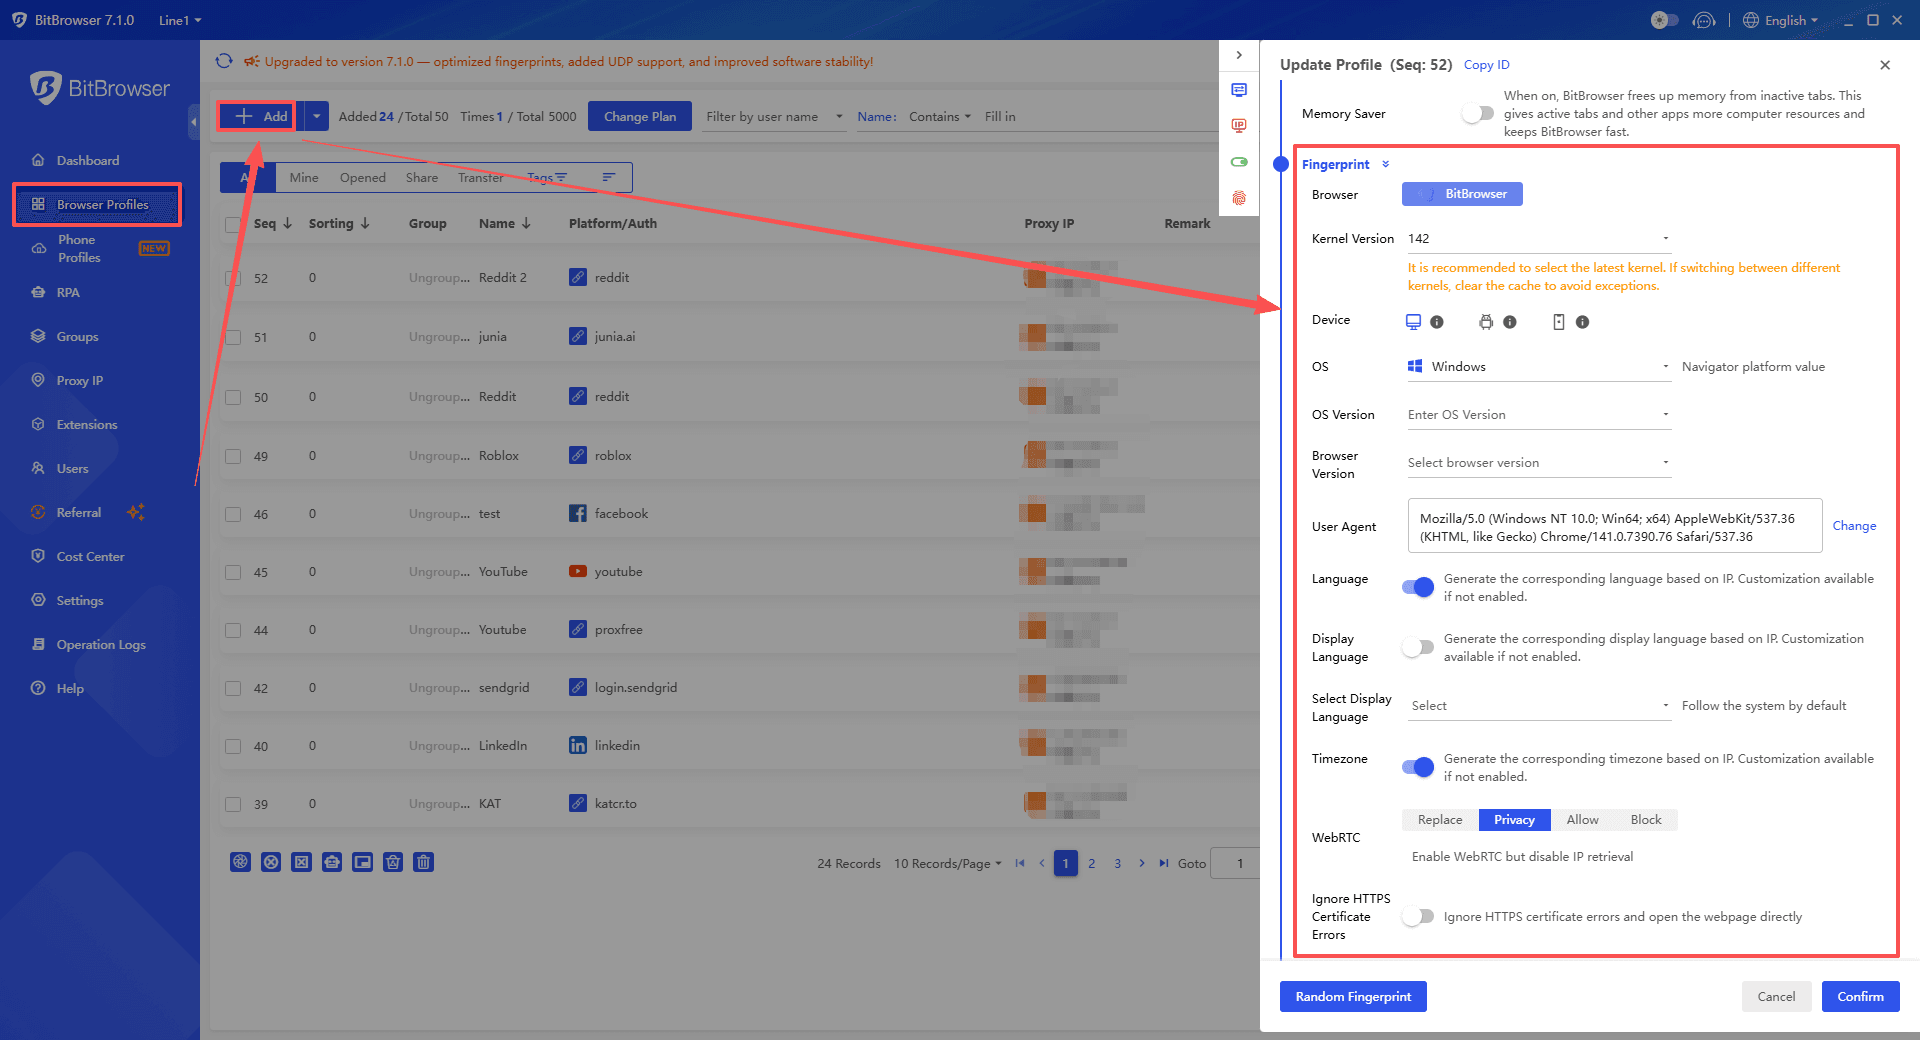Click the fingerprint icon in the right sidebar
The width and height of the screenshot is (1920, 1040).
1239,198
